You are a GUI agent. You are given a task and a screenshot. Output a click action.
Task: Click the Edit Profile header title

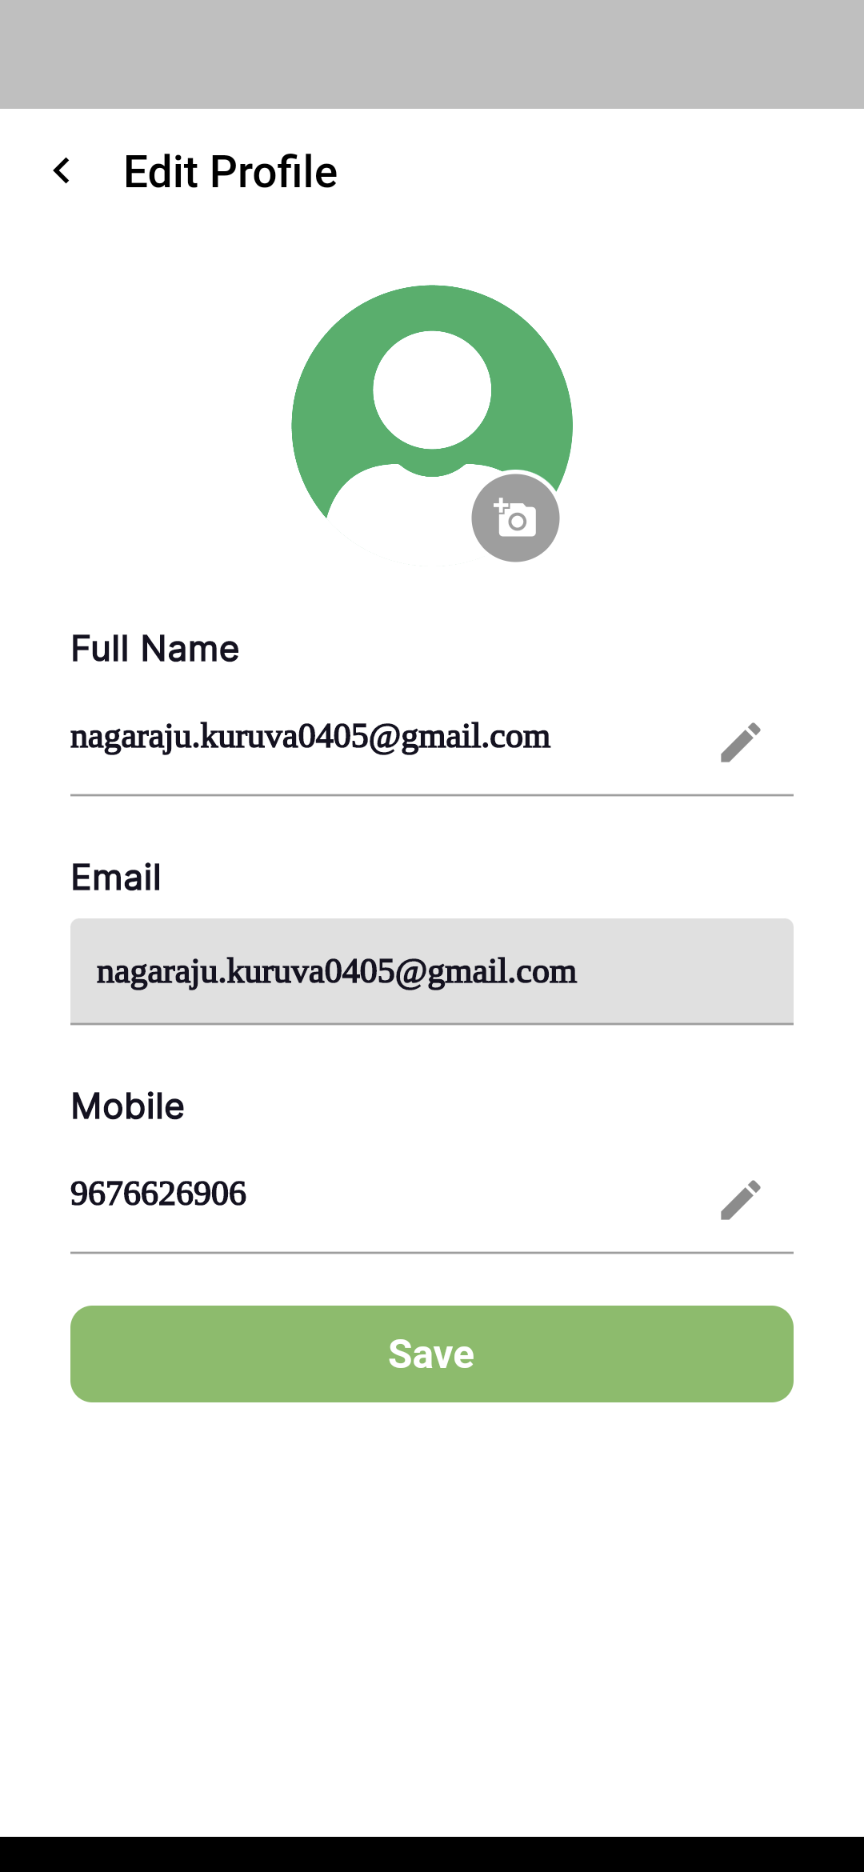[x=230, y=172]
